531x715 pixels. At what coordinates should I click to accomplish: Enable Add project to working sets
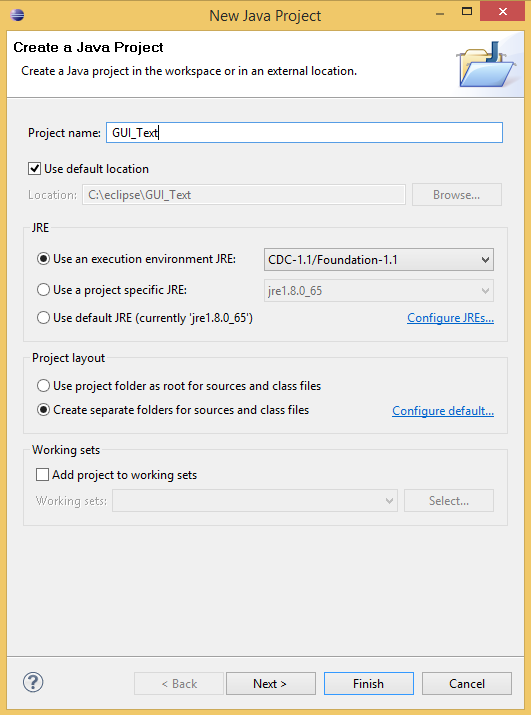point(42,475)
